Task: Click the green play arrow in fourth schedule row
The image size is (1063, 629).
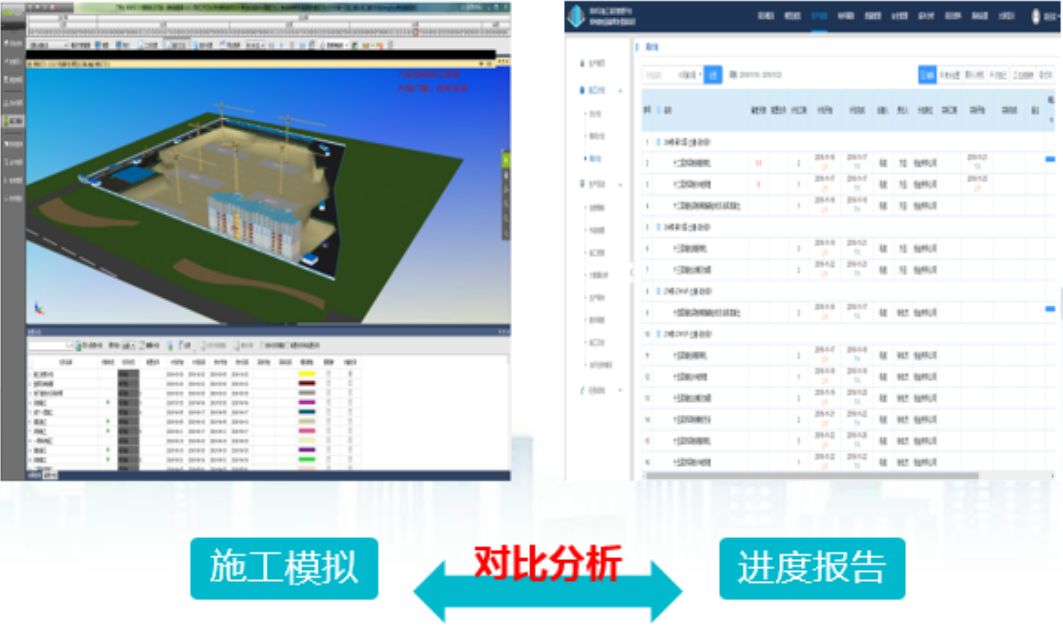Action: coord(107,402)
